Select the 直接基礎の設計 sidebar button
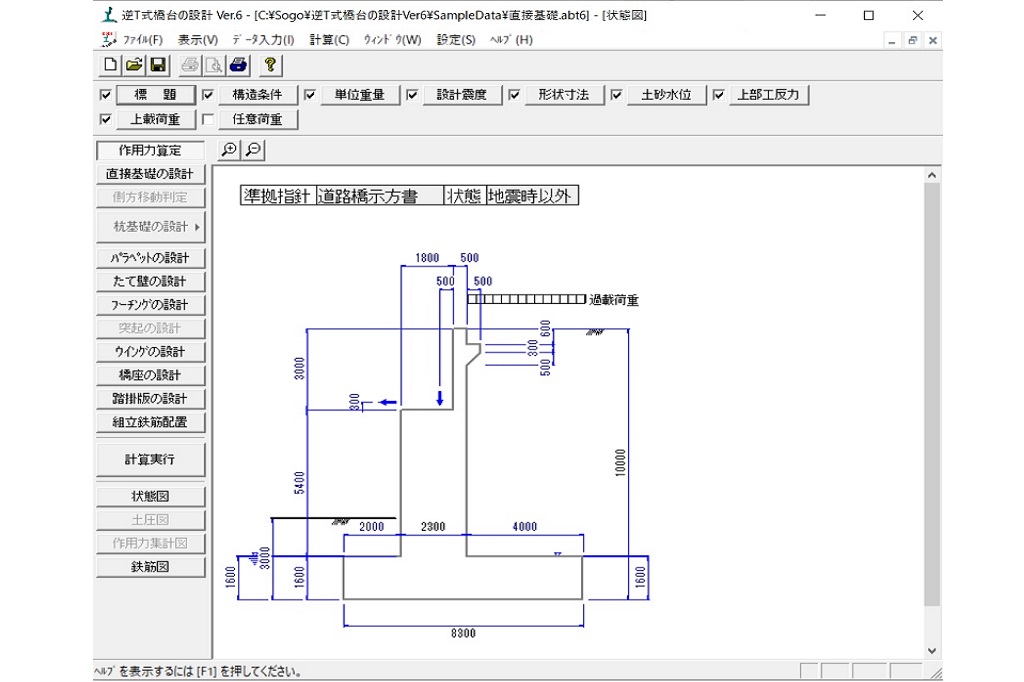1024x682 pixels. pyautogui.click(x=150, y=174)
